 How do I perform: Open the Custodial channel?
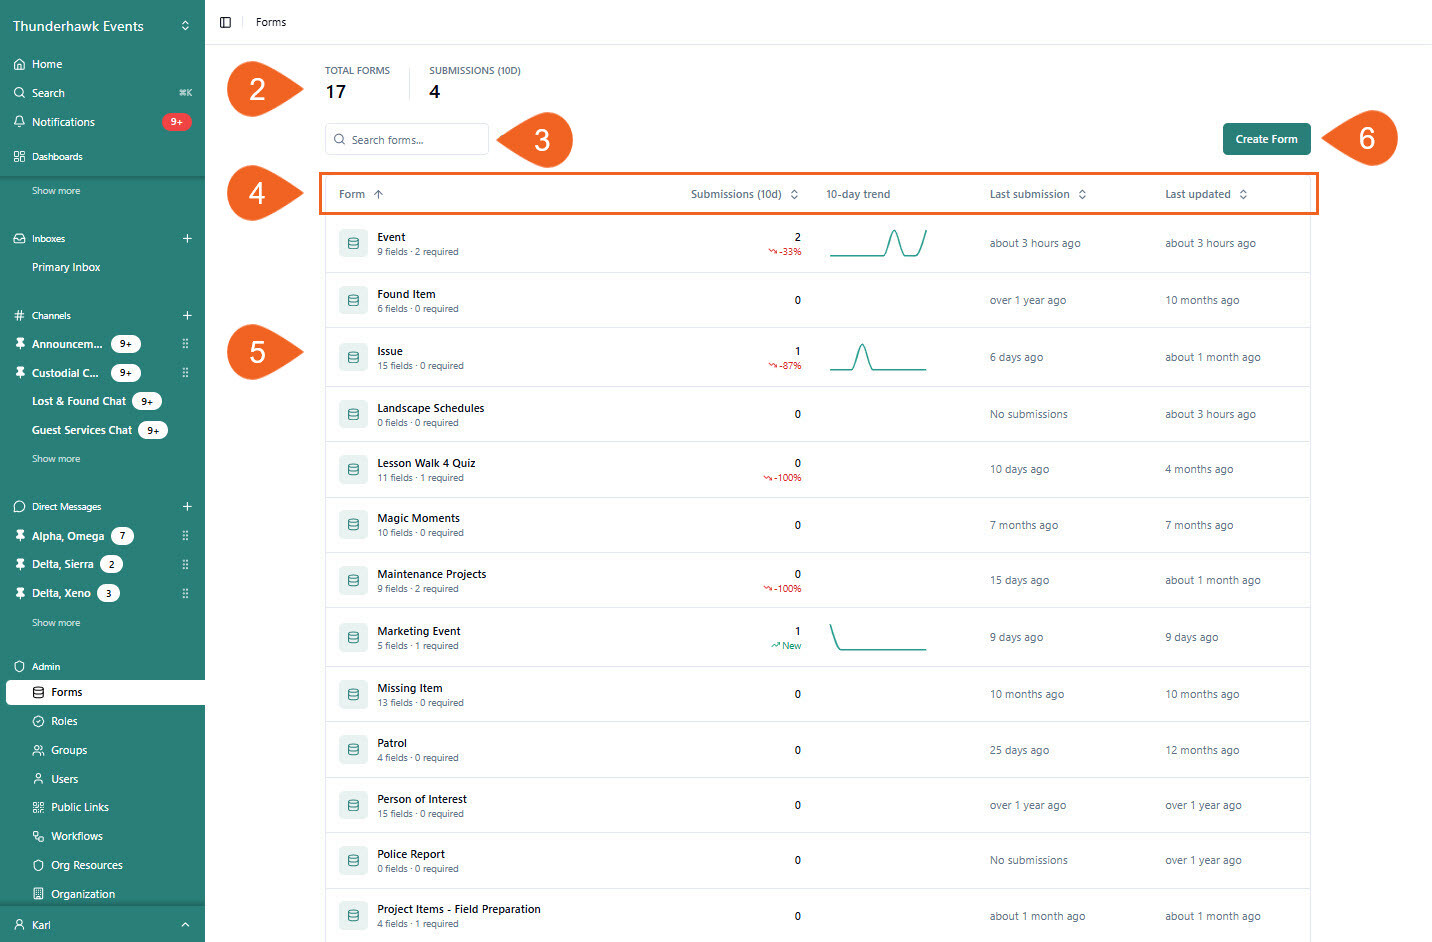pyautogui.click(x=65, y=373)
